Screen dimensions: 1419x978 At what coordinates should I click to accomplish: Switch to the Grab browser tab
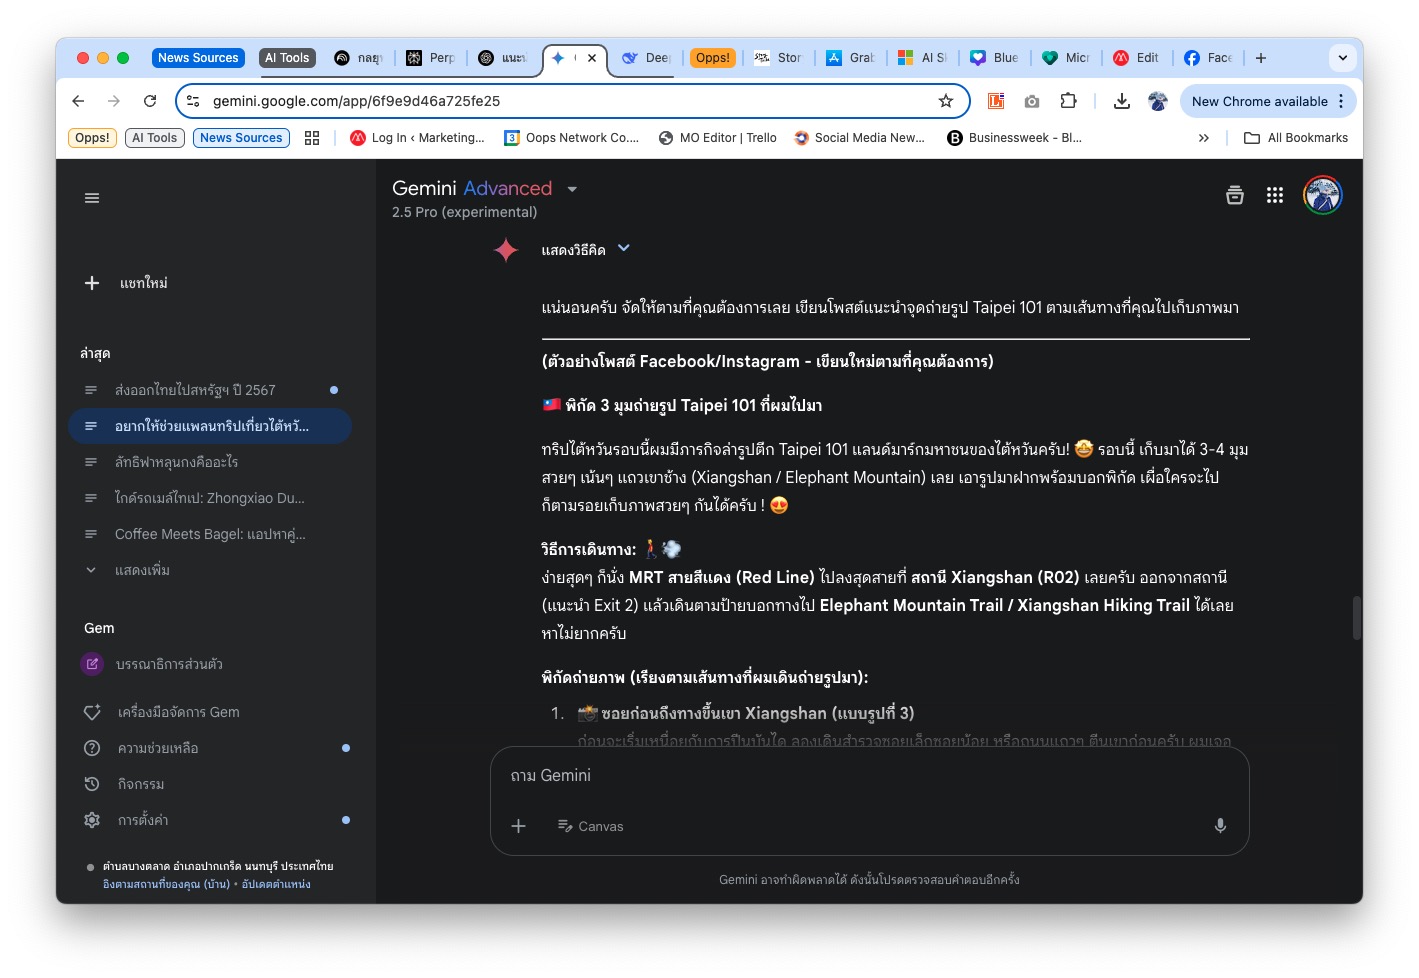pos(851,58)
